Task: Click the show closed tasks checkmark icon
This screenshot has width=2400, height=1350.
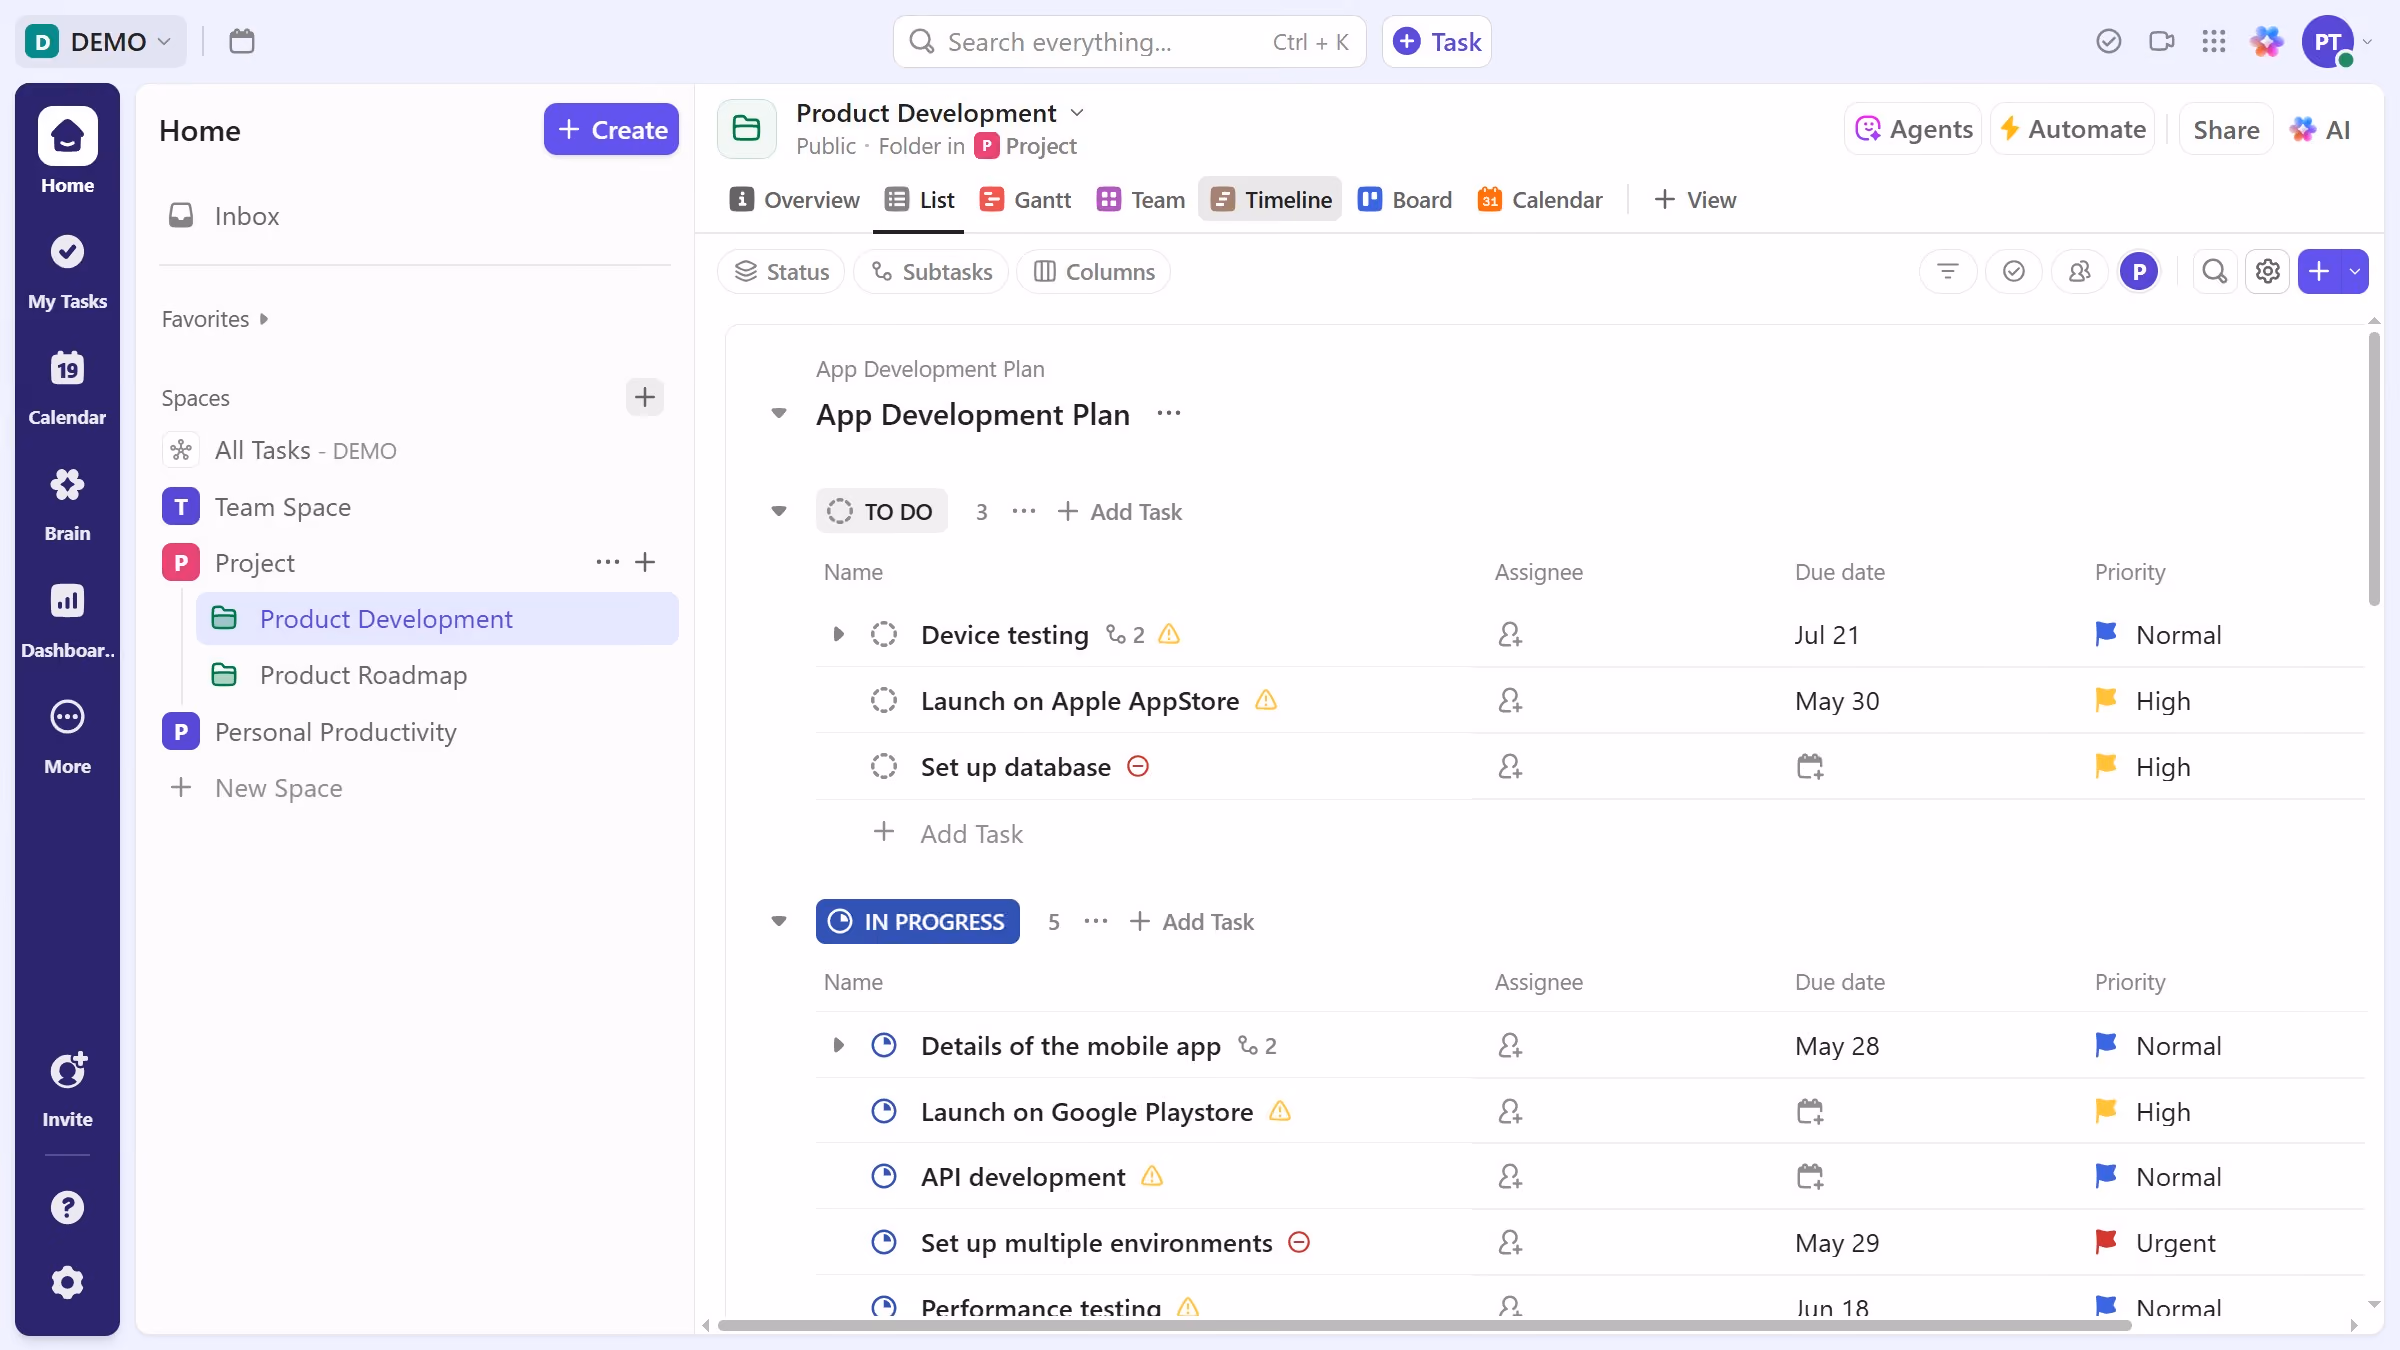Action: coord(2013,271)
